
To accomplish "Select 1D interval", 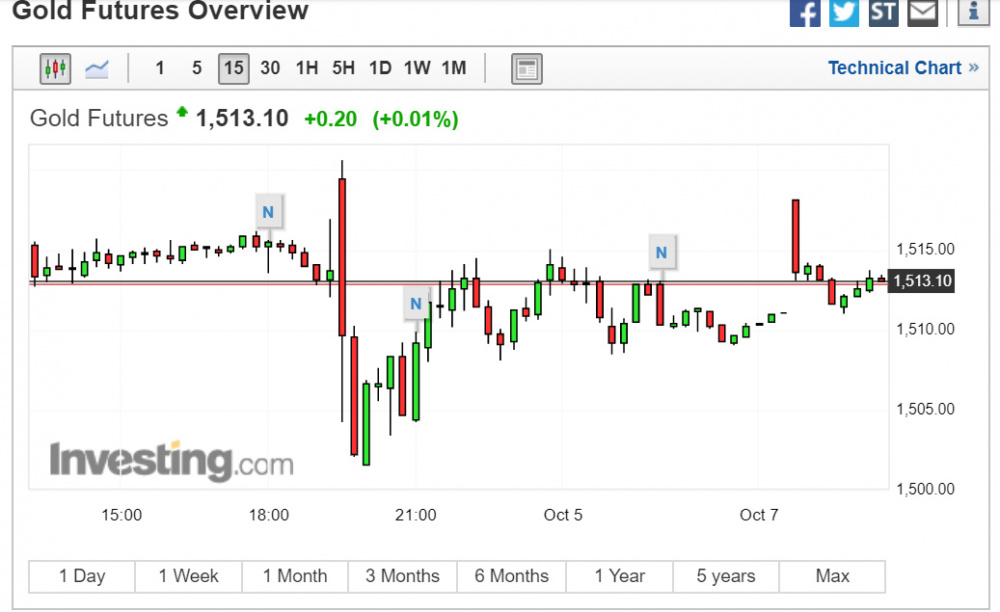I will pos(380,68).
